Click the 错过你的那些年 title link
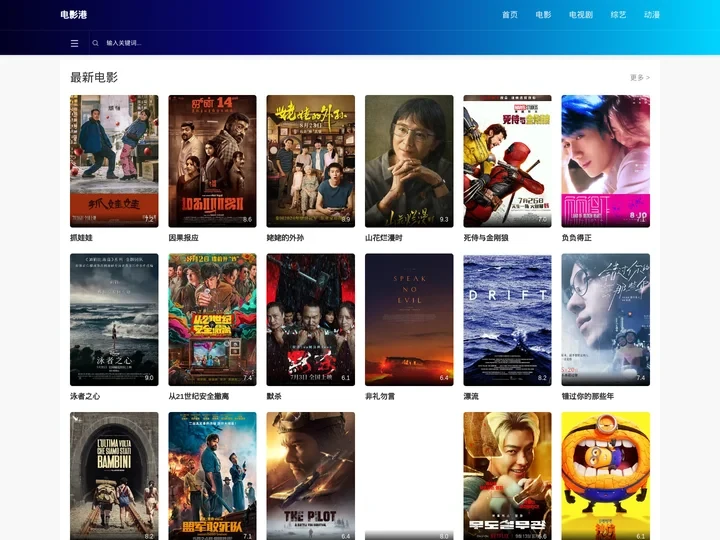The width and height of the screenshot is (720, 540). coord(588,396)
